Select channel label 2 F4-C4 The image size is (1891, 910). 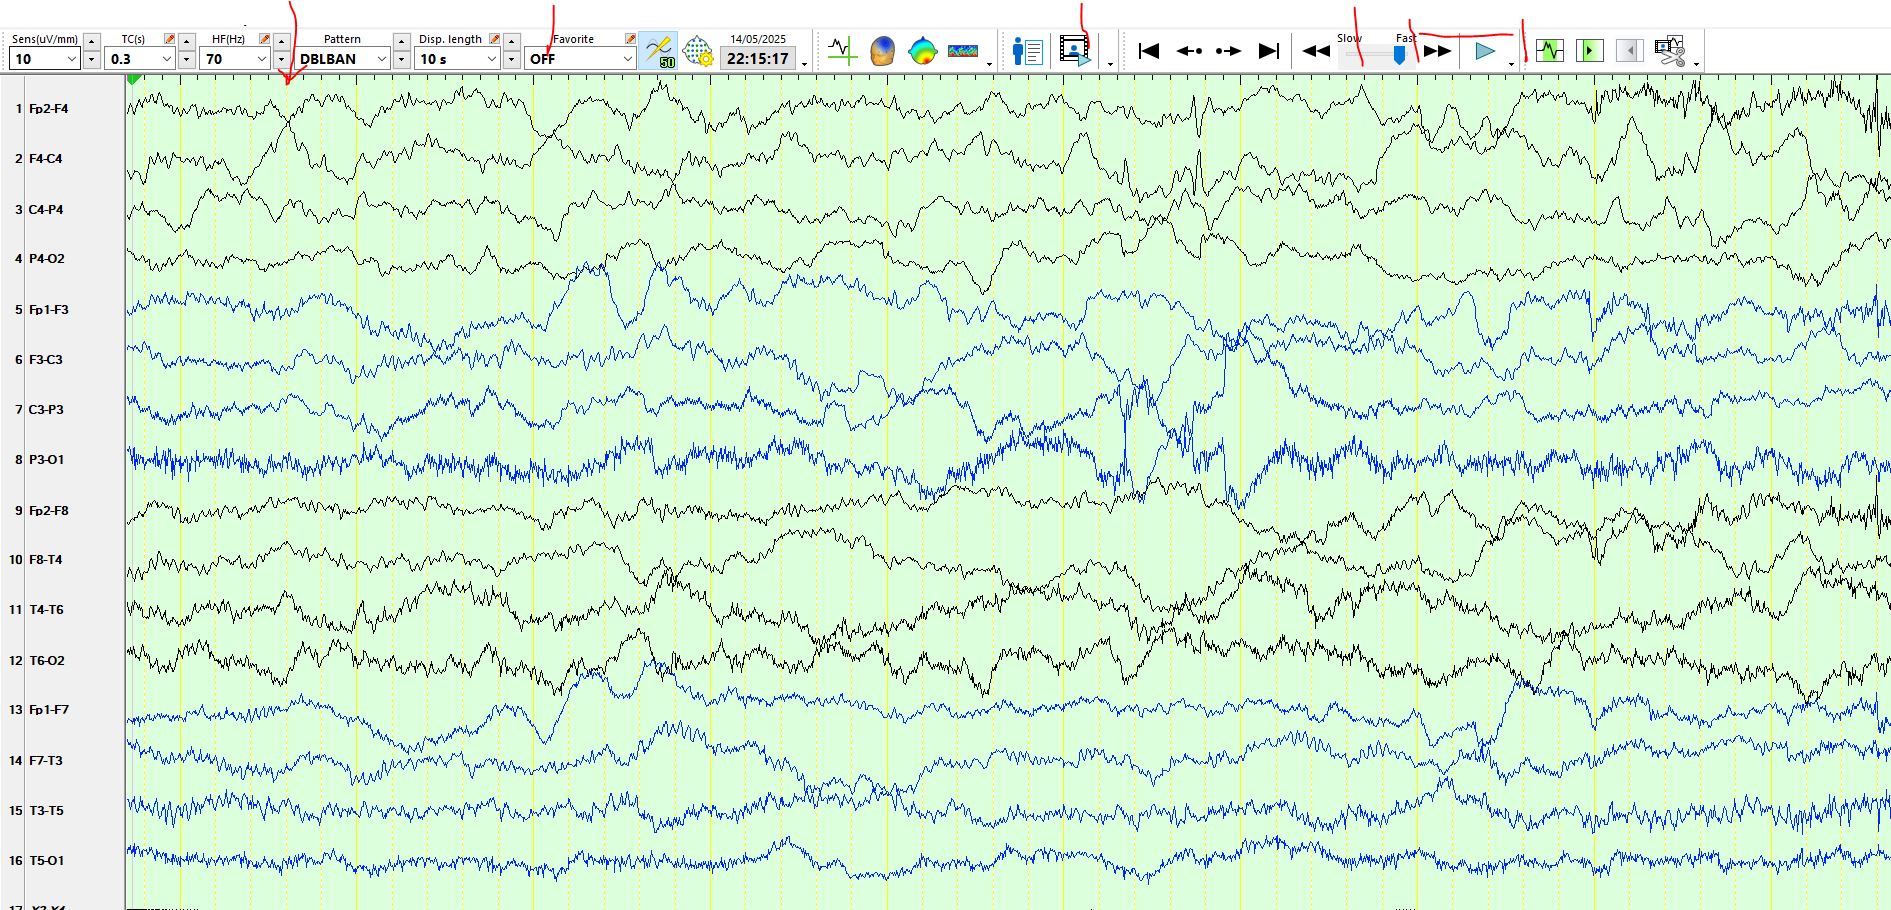(x=38, y=159)
